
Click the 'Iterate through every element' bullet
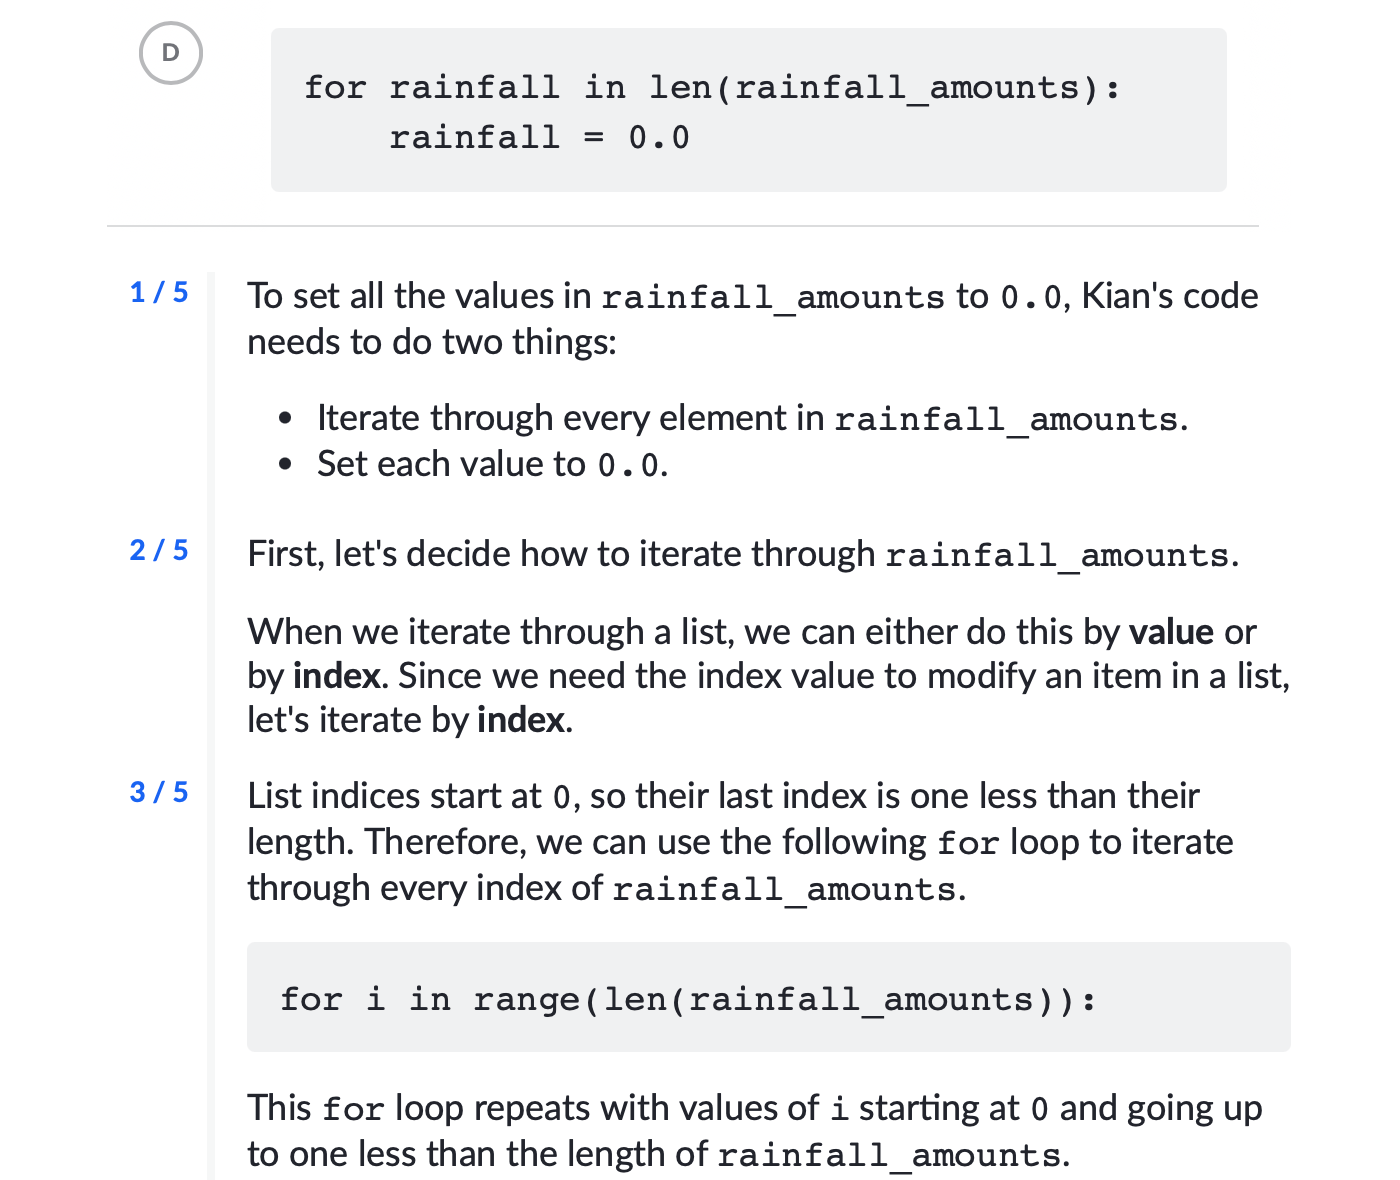[x=752, y=418]
